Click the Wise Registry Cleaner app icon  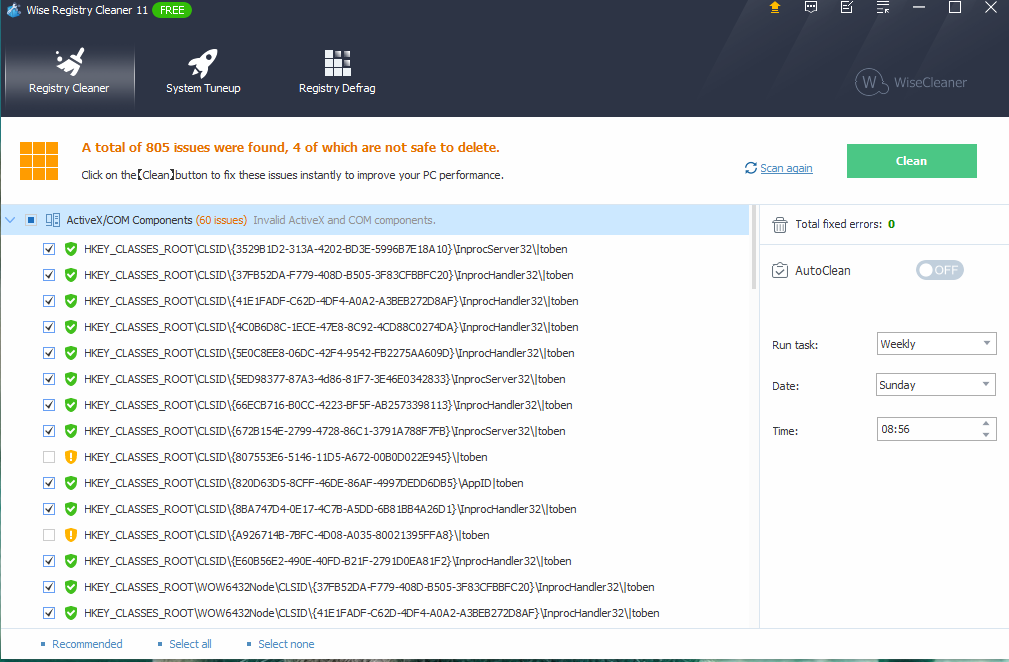(x=14, y=10)
